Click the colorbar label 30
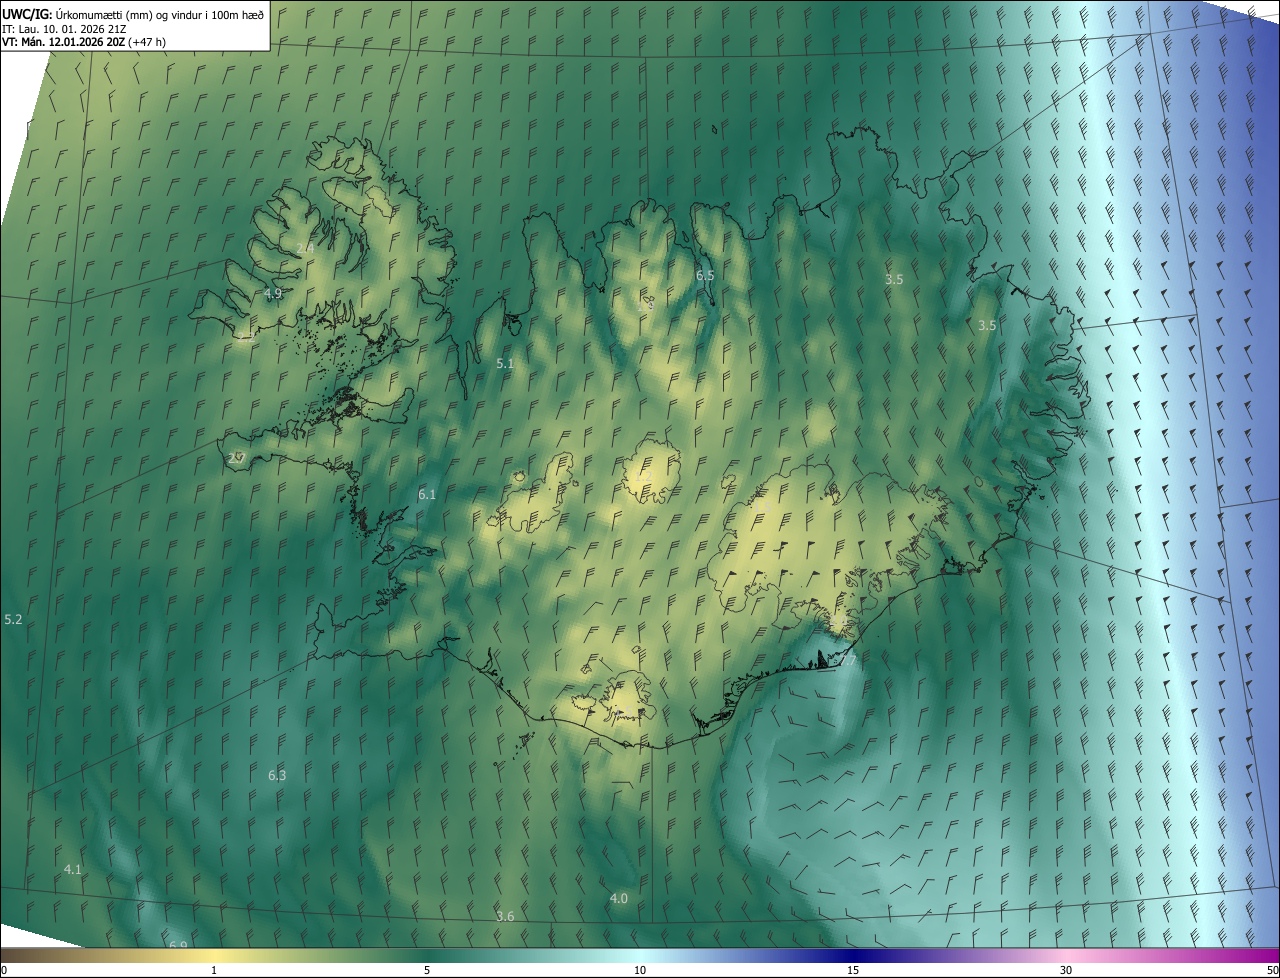 1066,970
